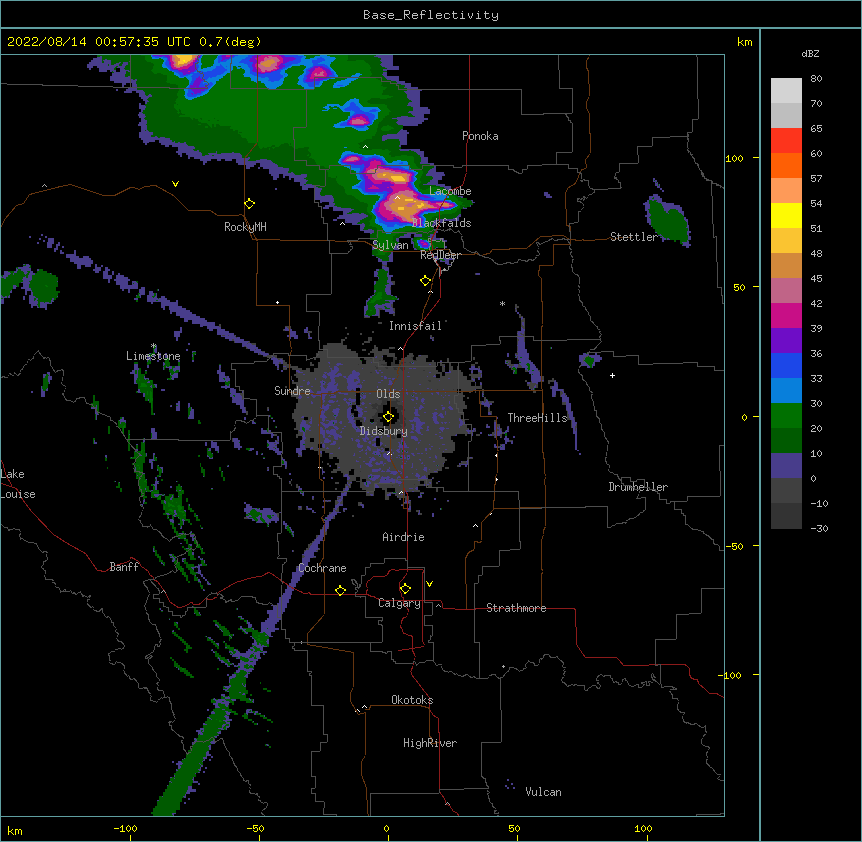Click the Base_Reflectivity title text
Screen dimensions: 862x842
431,15
